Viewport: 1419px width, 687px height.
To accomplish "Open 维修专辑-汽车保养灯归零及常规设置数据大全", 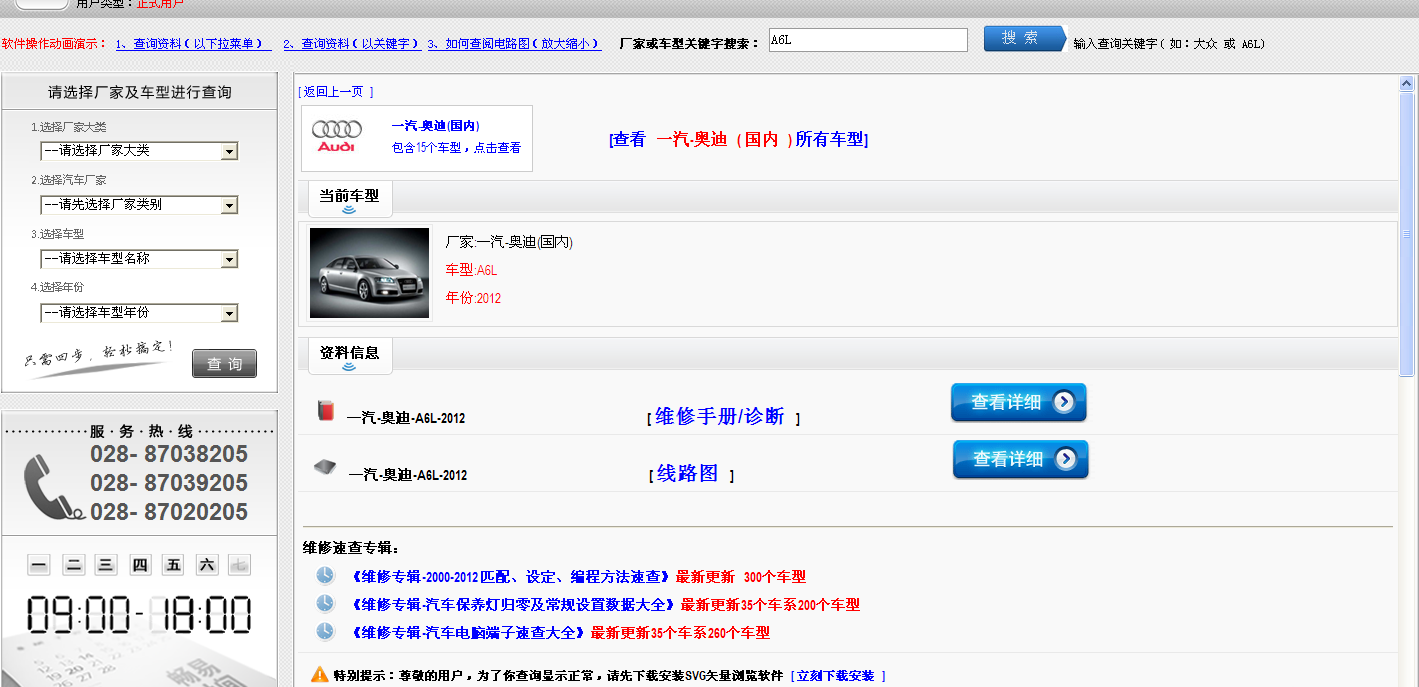I will 513,605.
